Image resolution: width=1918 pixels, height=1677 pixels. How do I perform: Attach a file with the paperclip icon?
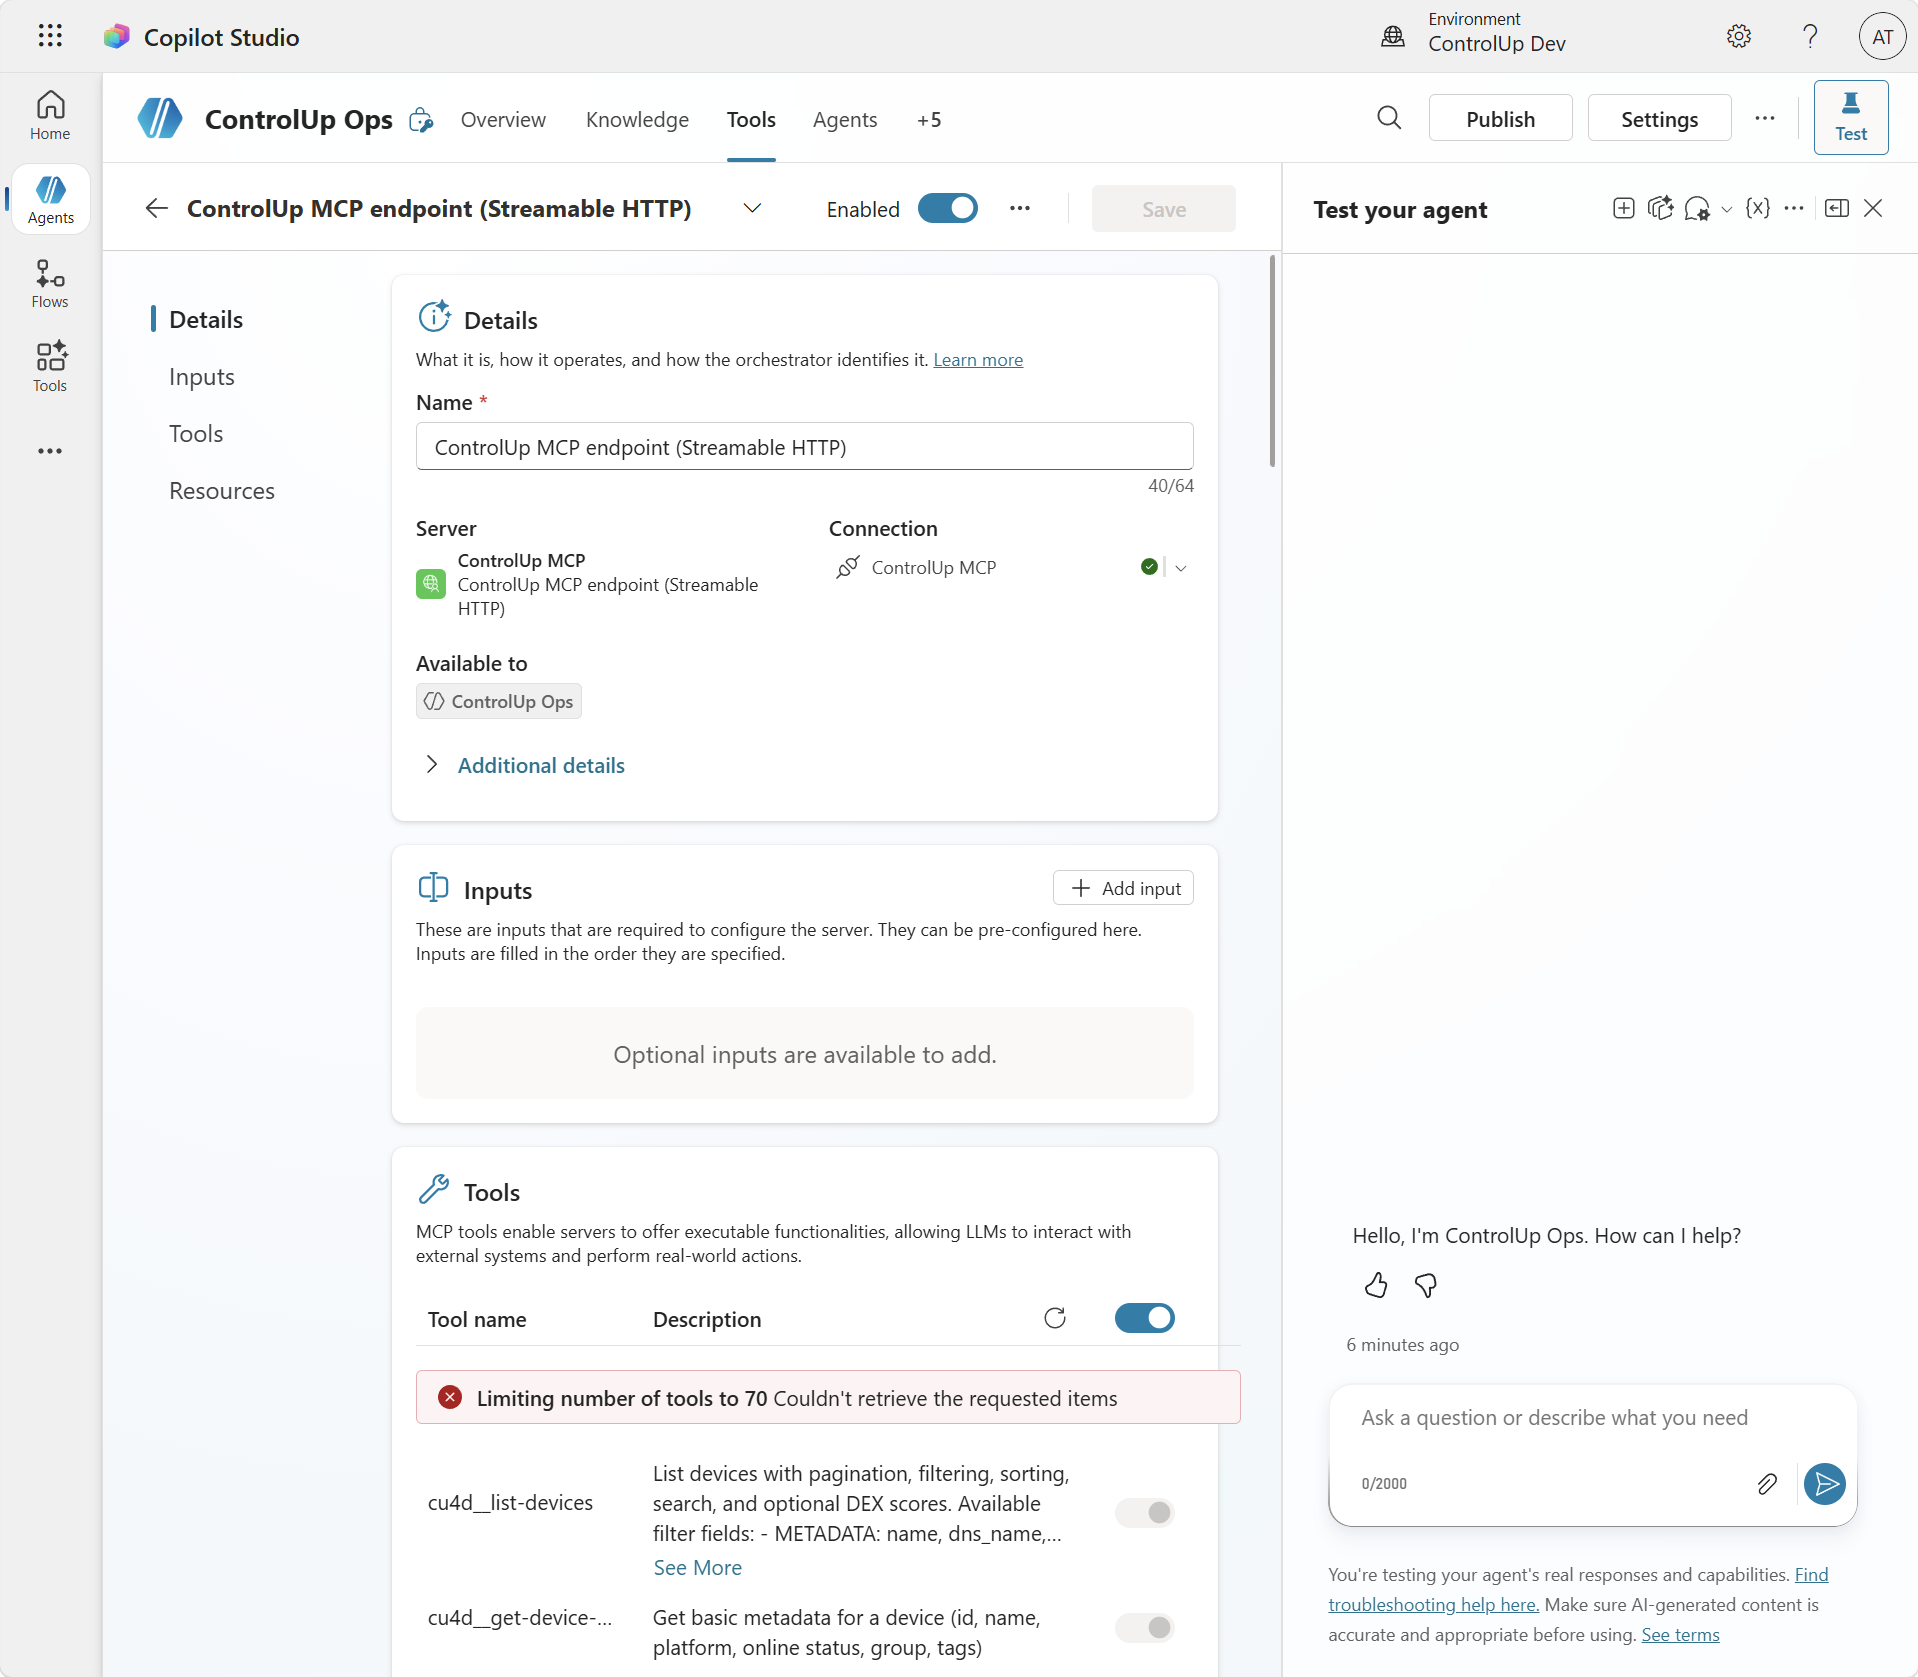1767,1484
